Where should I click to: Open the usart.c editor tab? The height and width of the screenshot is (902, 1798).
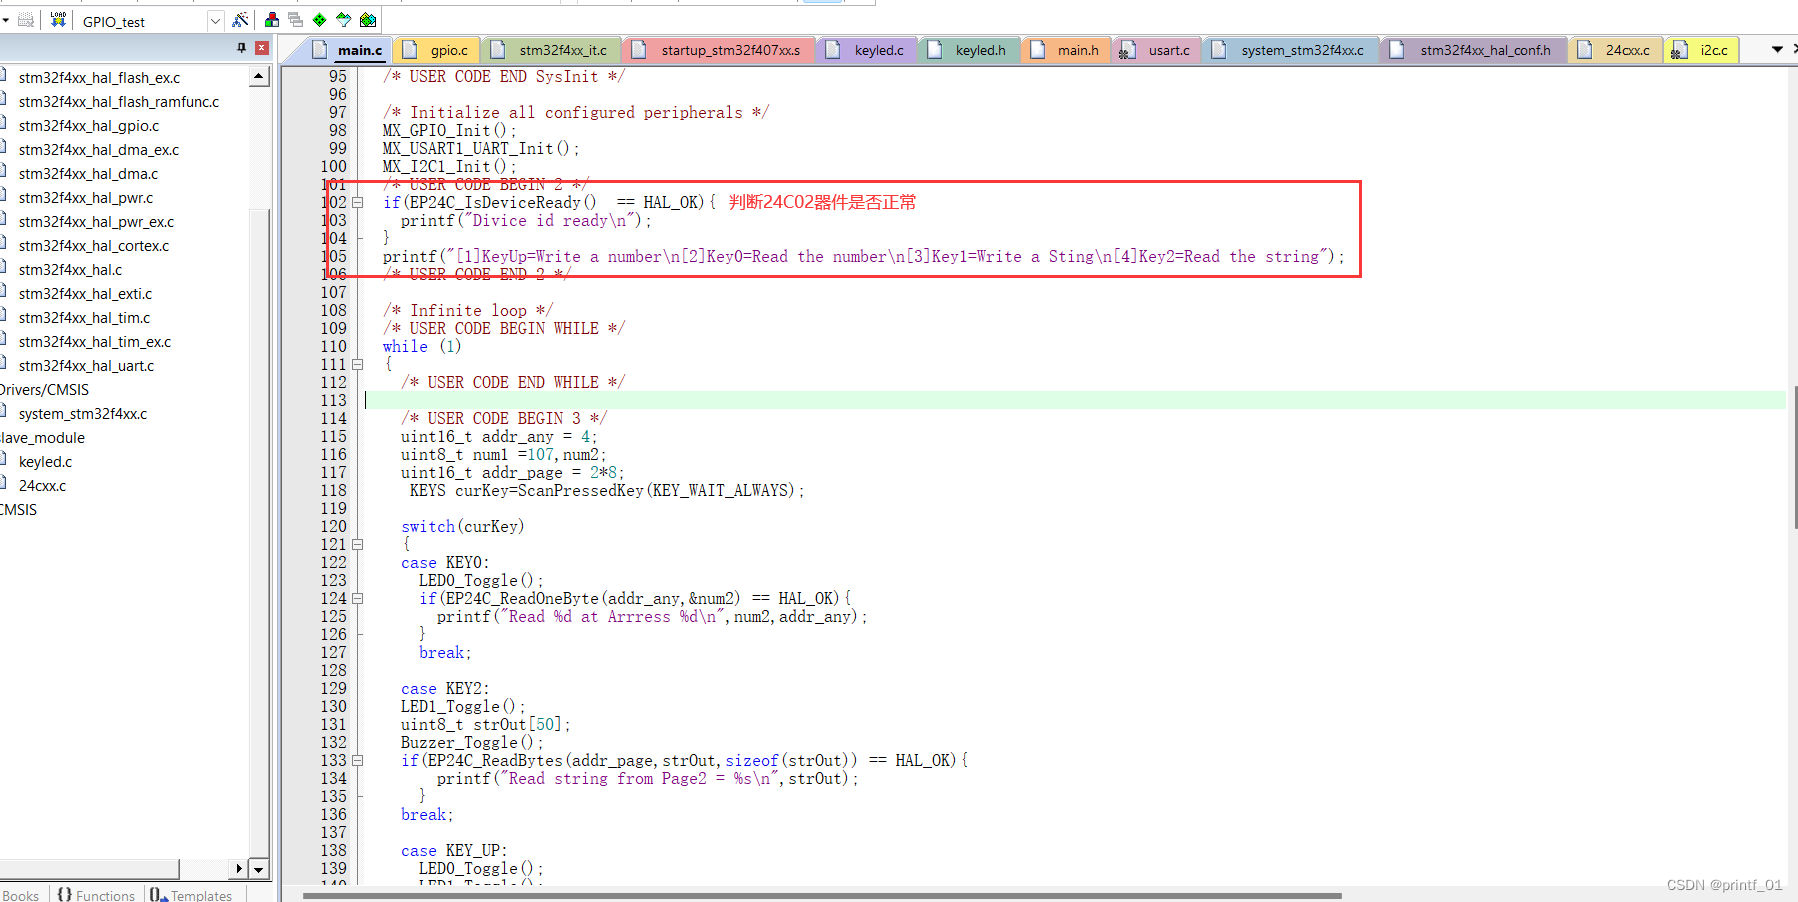(x=1156, y=50)
